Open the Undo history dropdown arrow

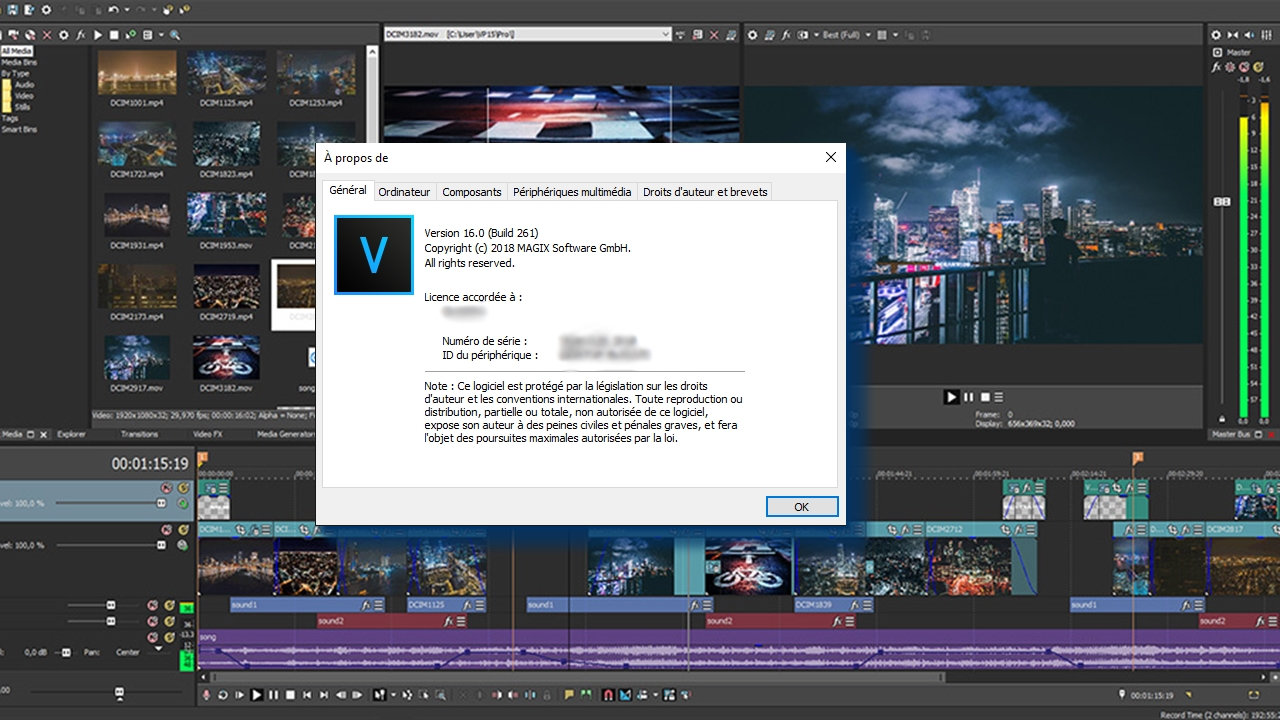[127, 10]
